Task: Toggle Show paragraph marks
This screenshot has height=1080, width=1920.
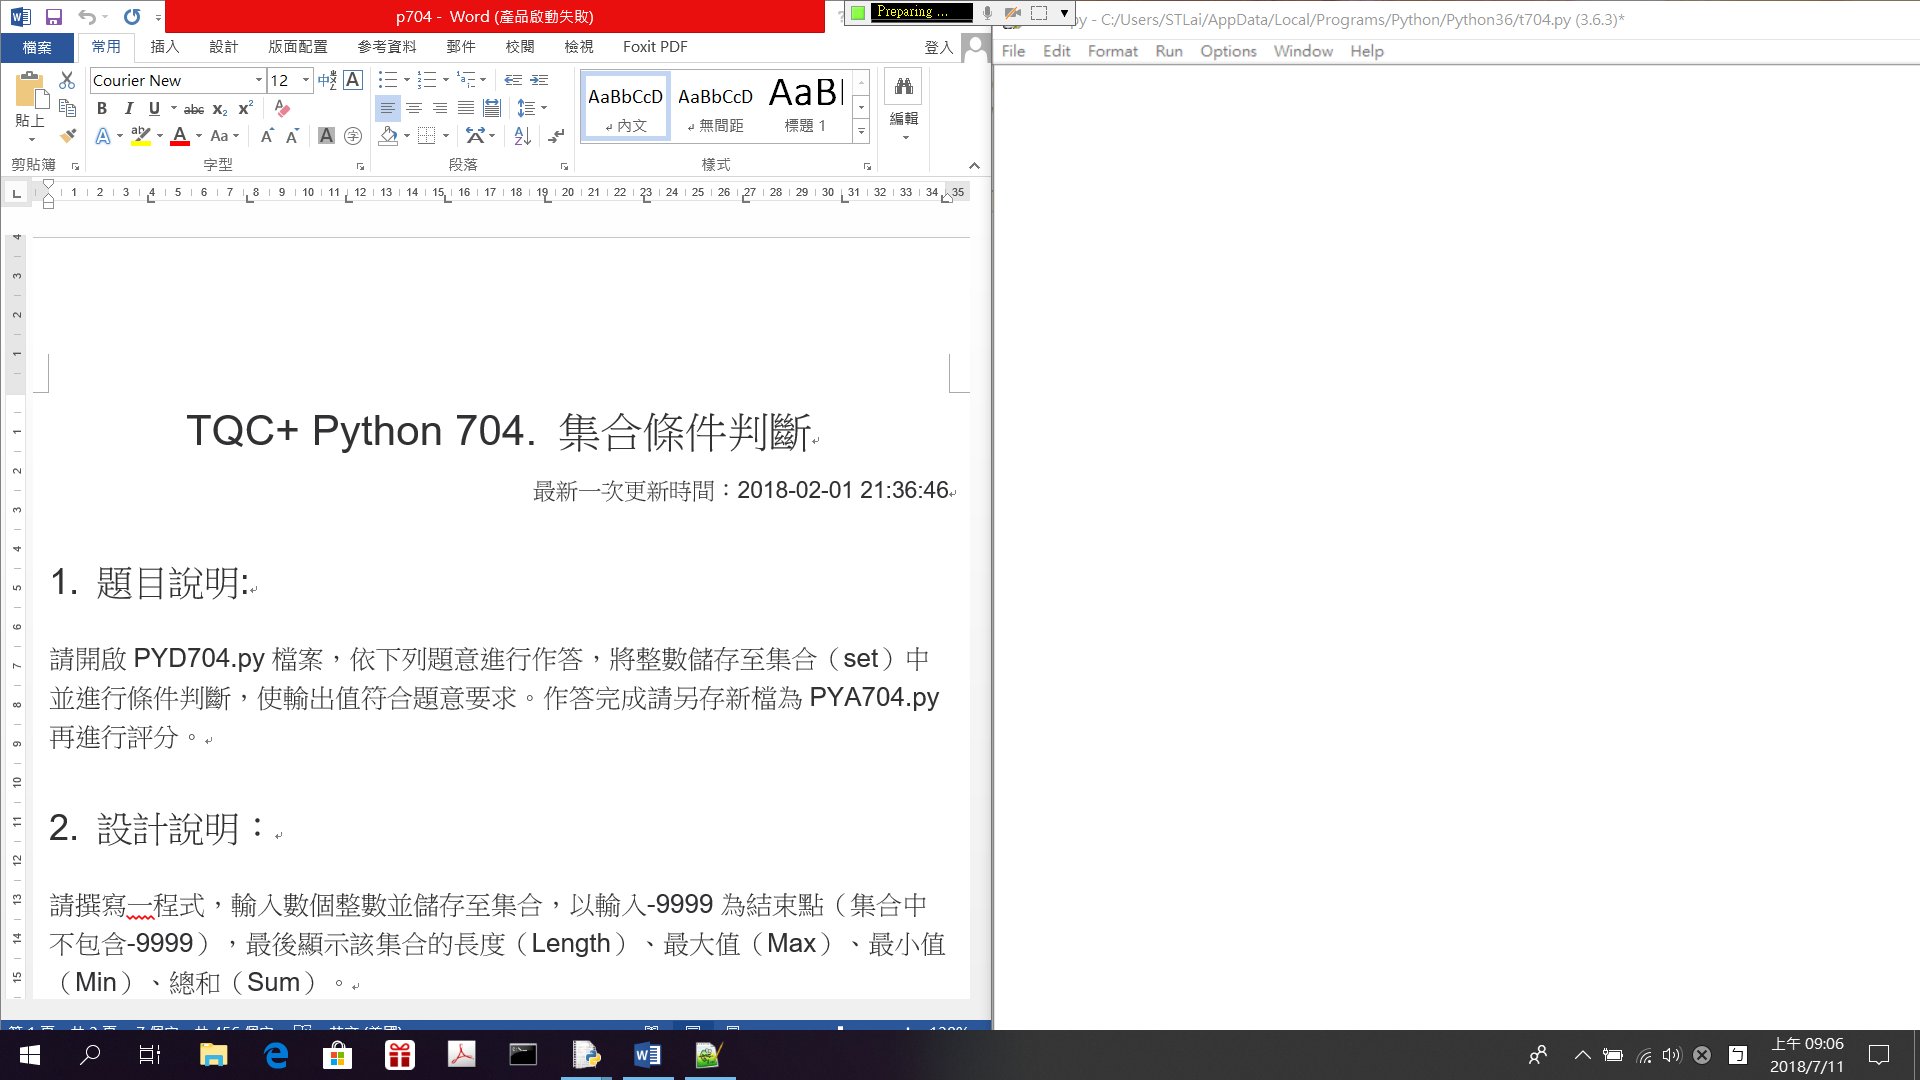Action: [557, 136]
